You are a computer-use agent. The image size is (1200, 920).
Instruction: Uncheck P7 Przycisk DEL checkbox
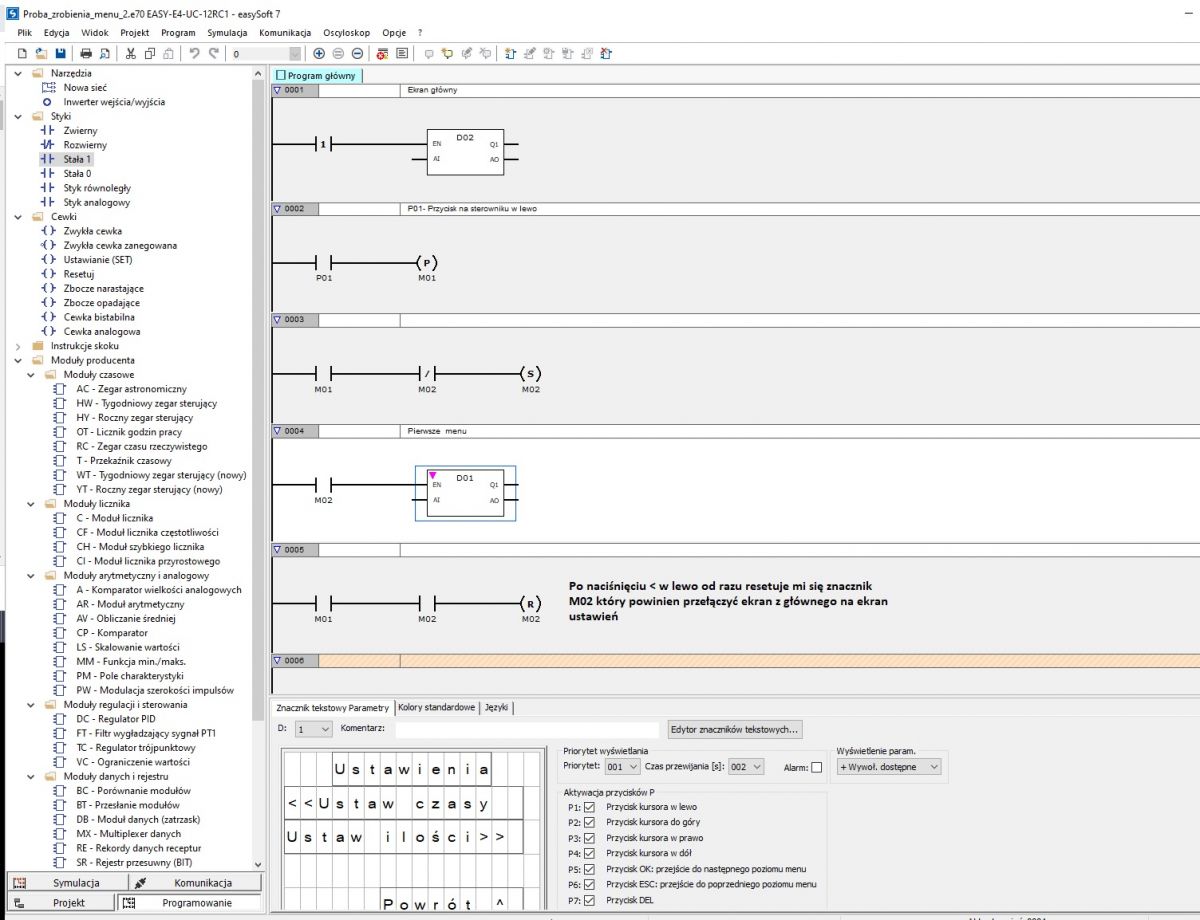tap(589, 901)
